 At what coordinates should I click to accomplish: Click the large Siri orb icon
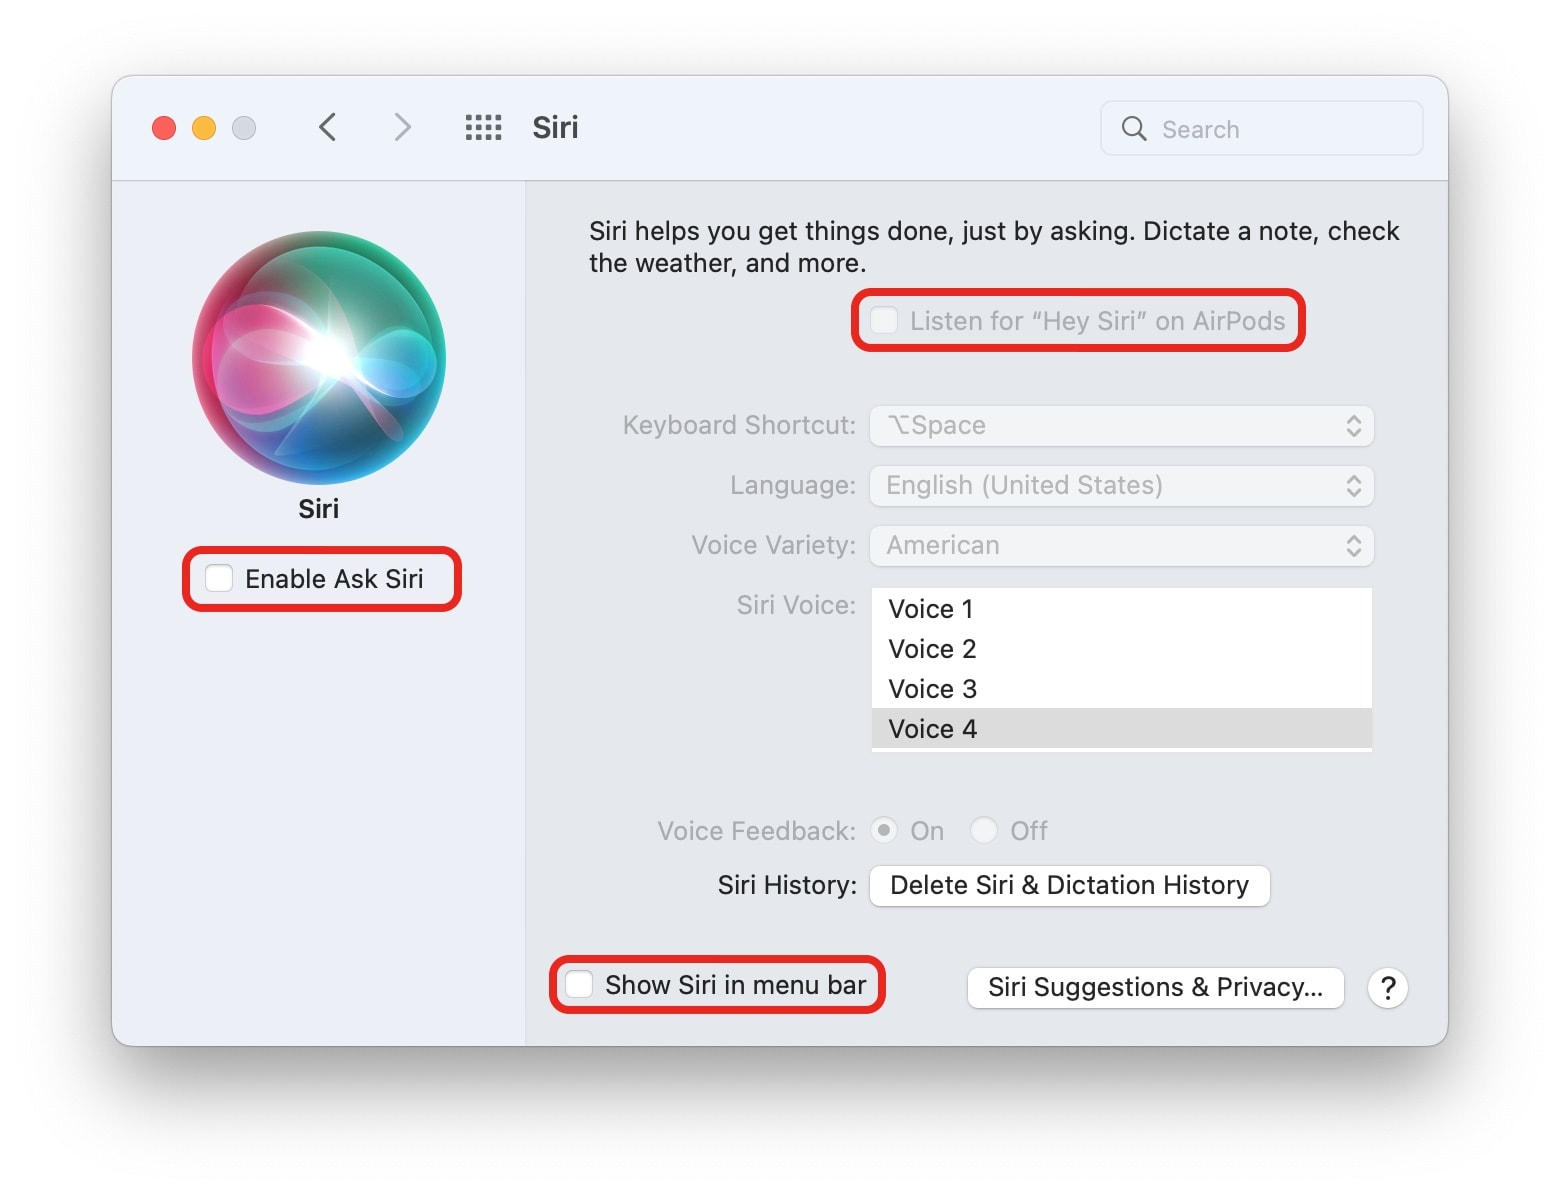(319, 358)
